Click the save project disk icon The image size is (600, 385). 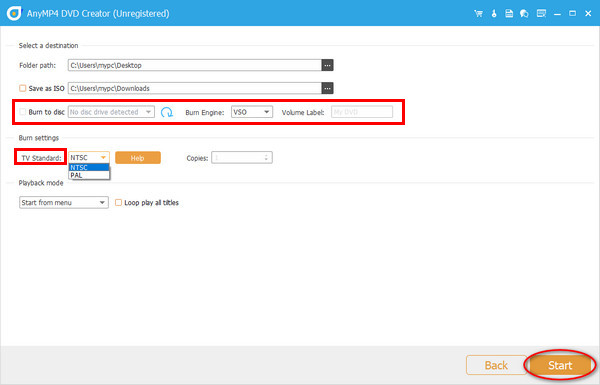point(509,14)
